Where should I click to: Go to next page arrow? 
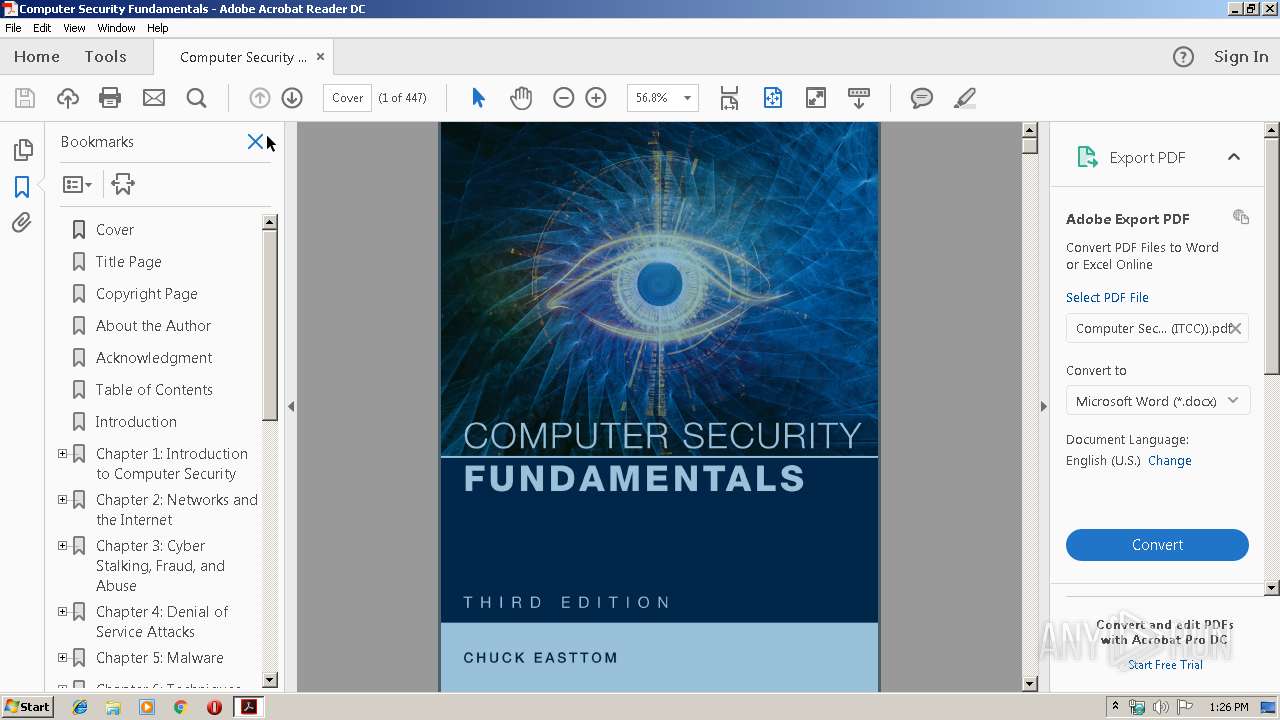coord(292,98)
